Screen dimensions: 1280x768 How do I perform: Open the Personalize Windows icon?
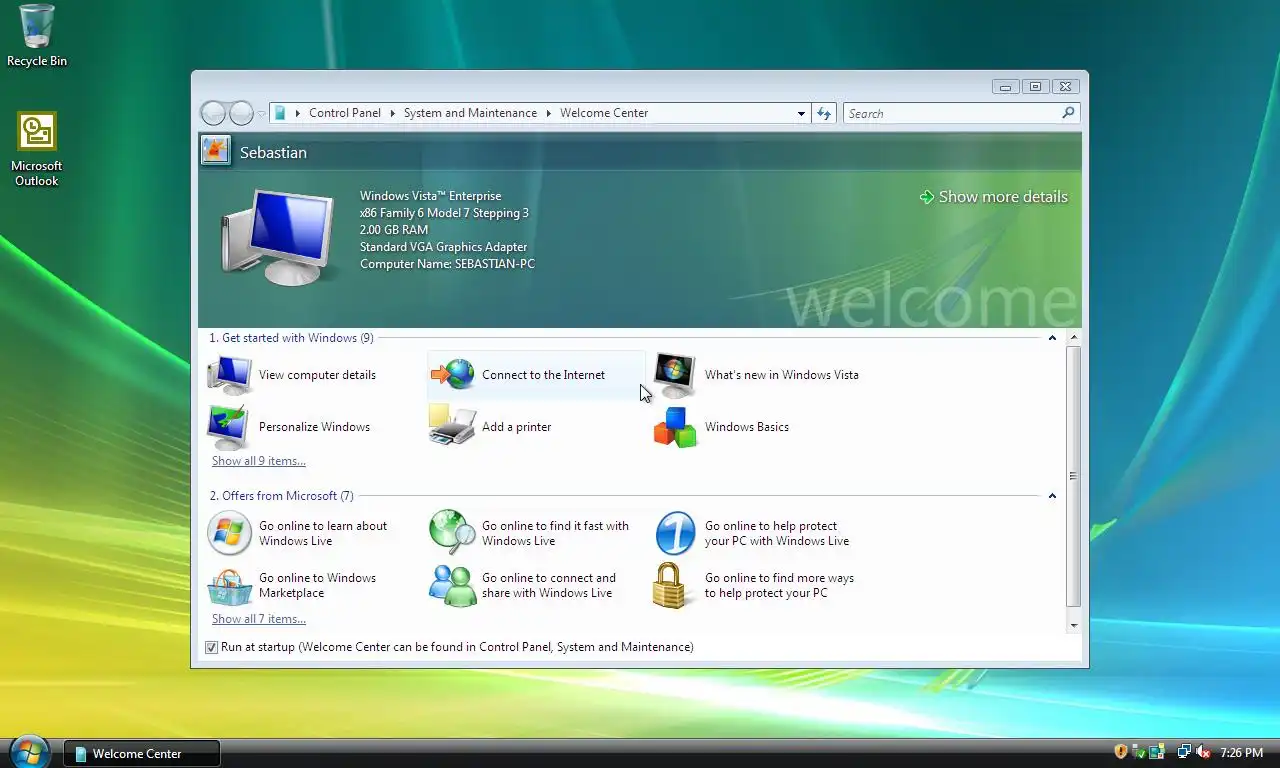pos(229,427)
